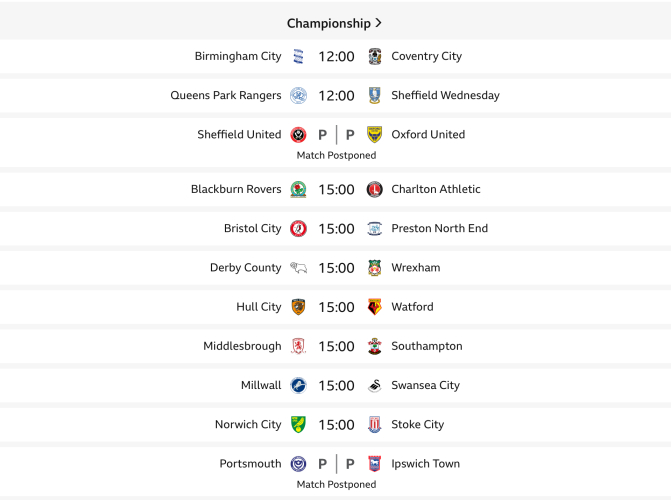This screenshot has height=500, width=671.
Task: Select the Preston North End team name
Action: coord(439,229)
